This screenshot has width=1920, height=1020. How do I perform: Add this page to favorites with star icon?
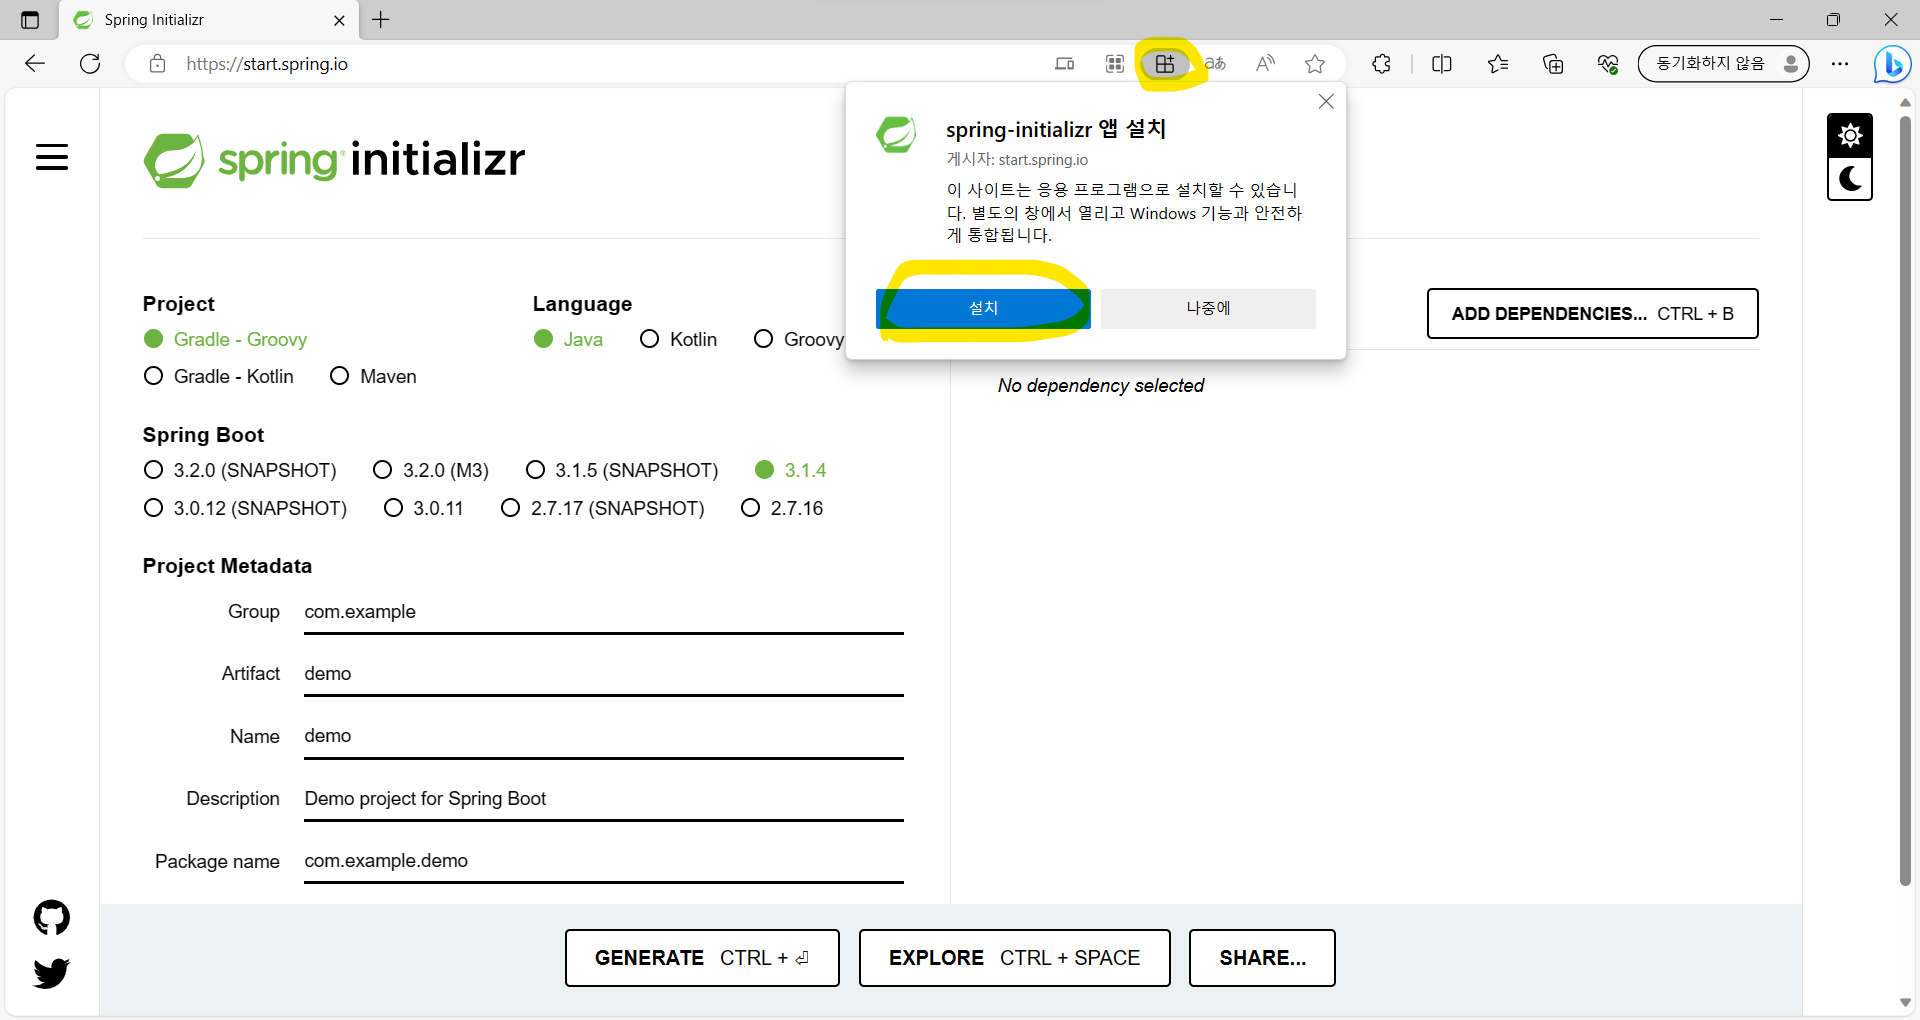coord(1315,64)
